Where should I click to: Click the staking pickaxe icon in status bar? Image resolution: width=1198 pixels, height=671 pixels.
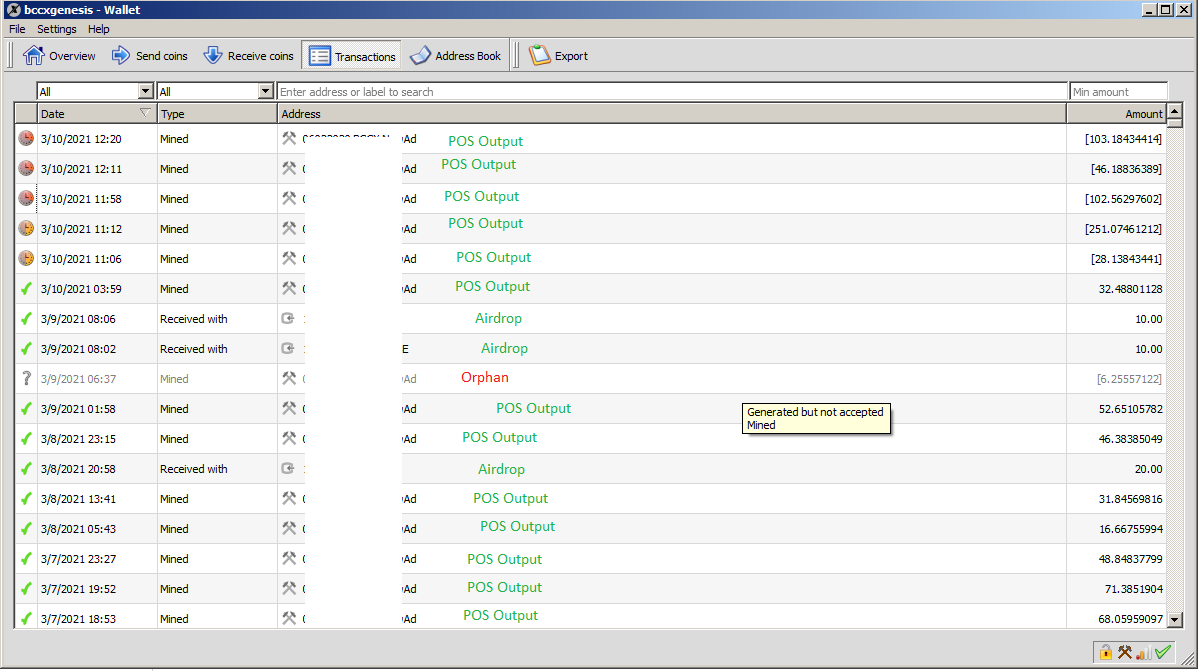point(1125,652)
